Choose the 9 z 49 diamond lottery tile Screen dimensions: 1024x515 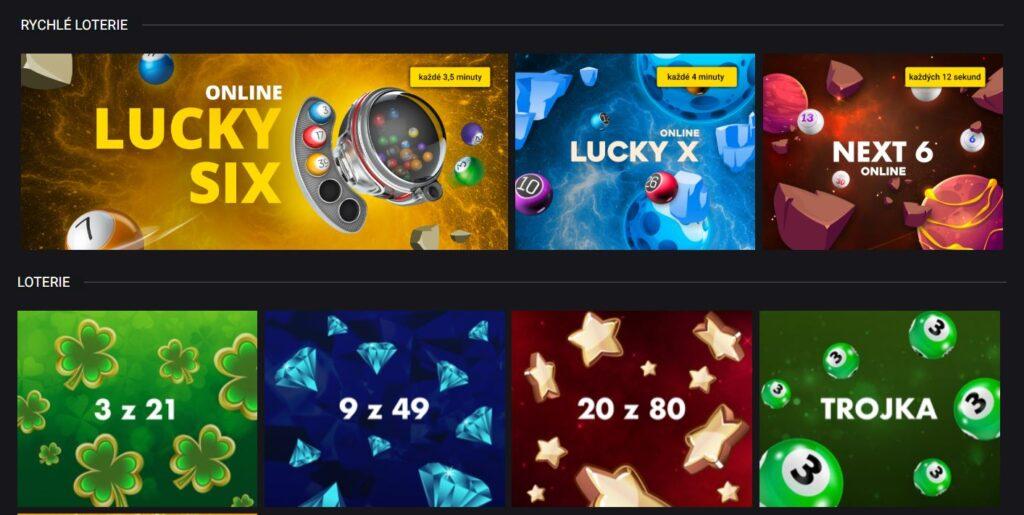click(385, 409)
